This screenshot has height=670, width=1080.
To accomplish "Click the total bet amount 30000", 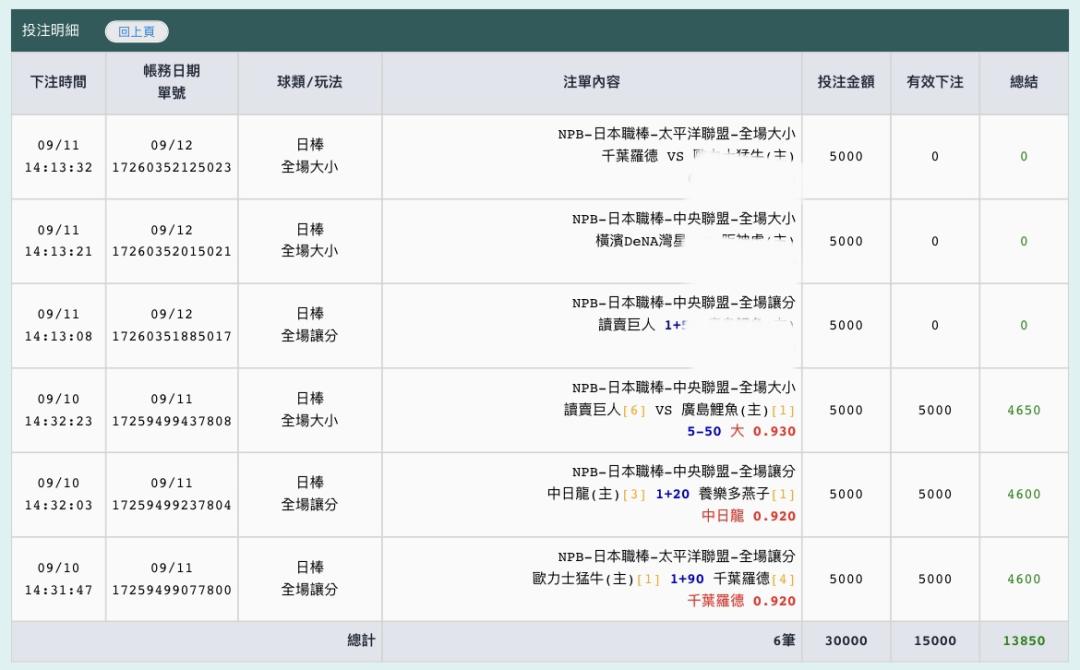I will [846, 640].
